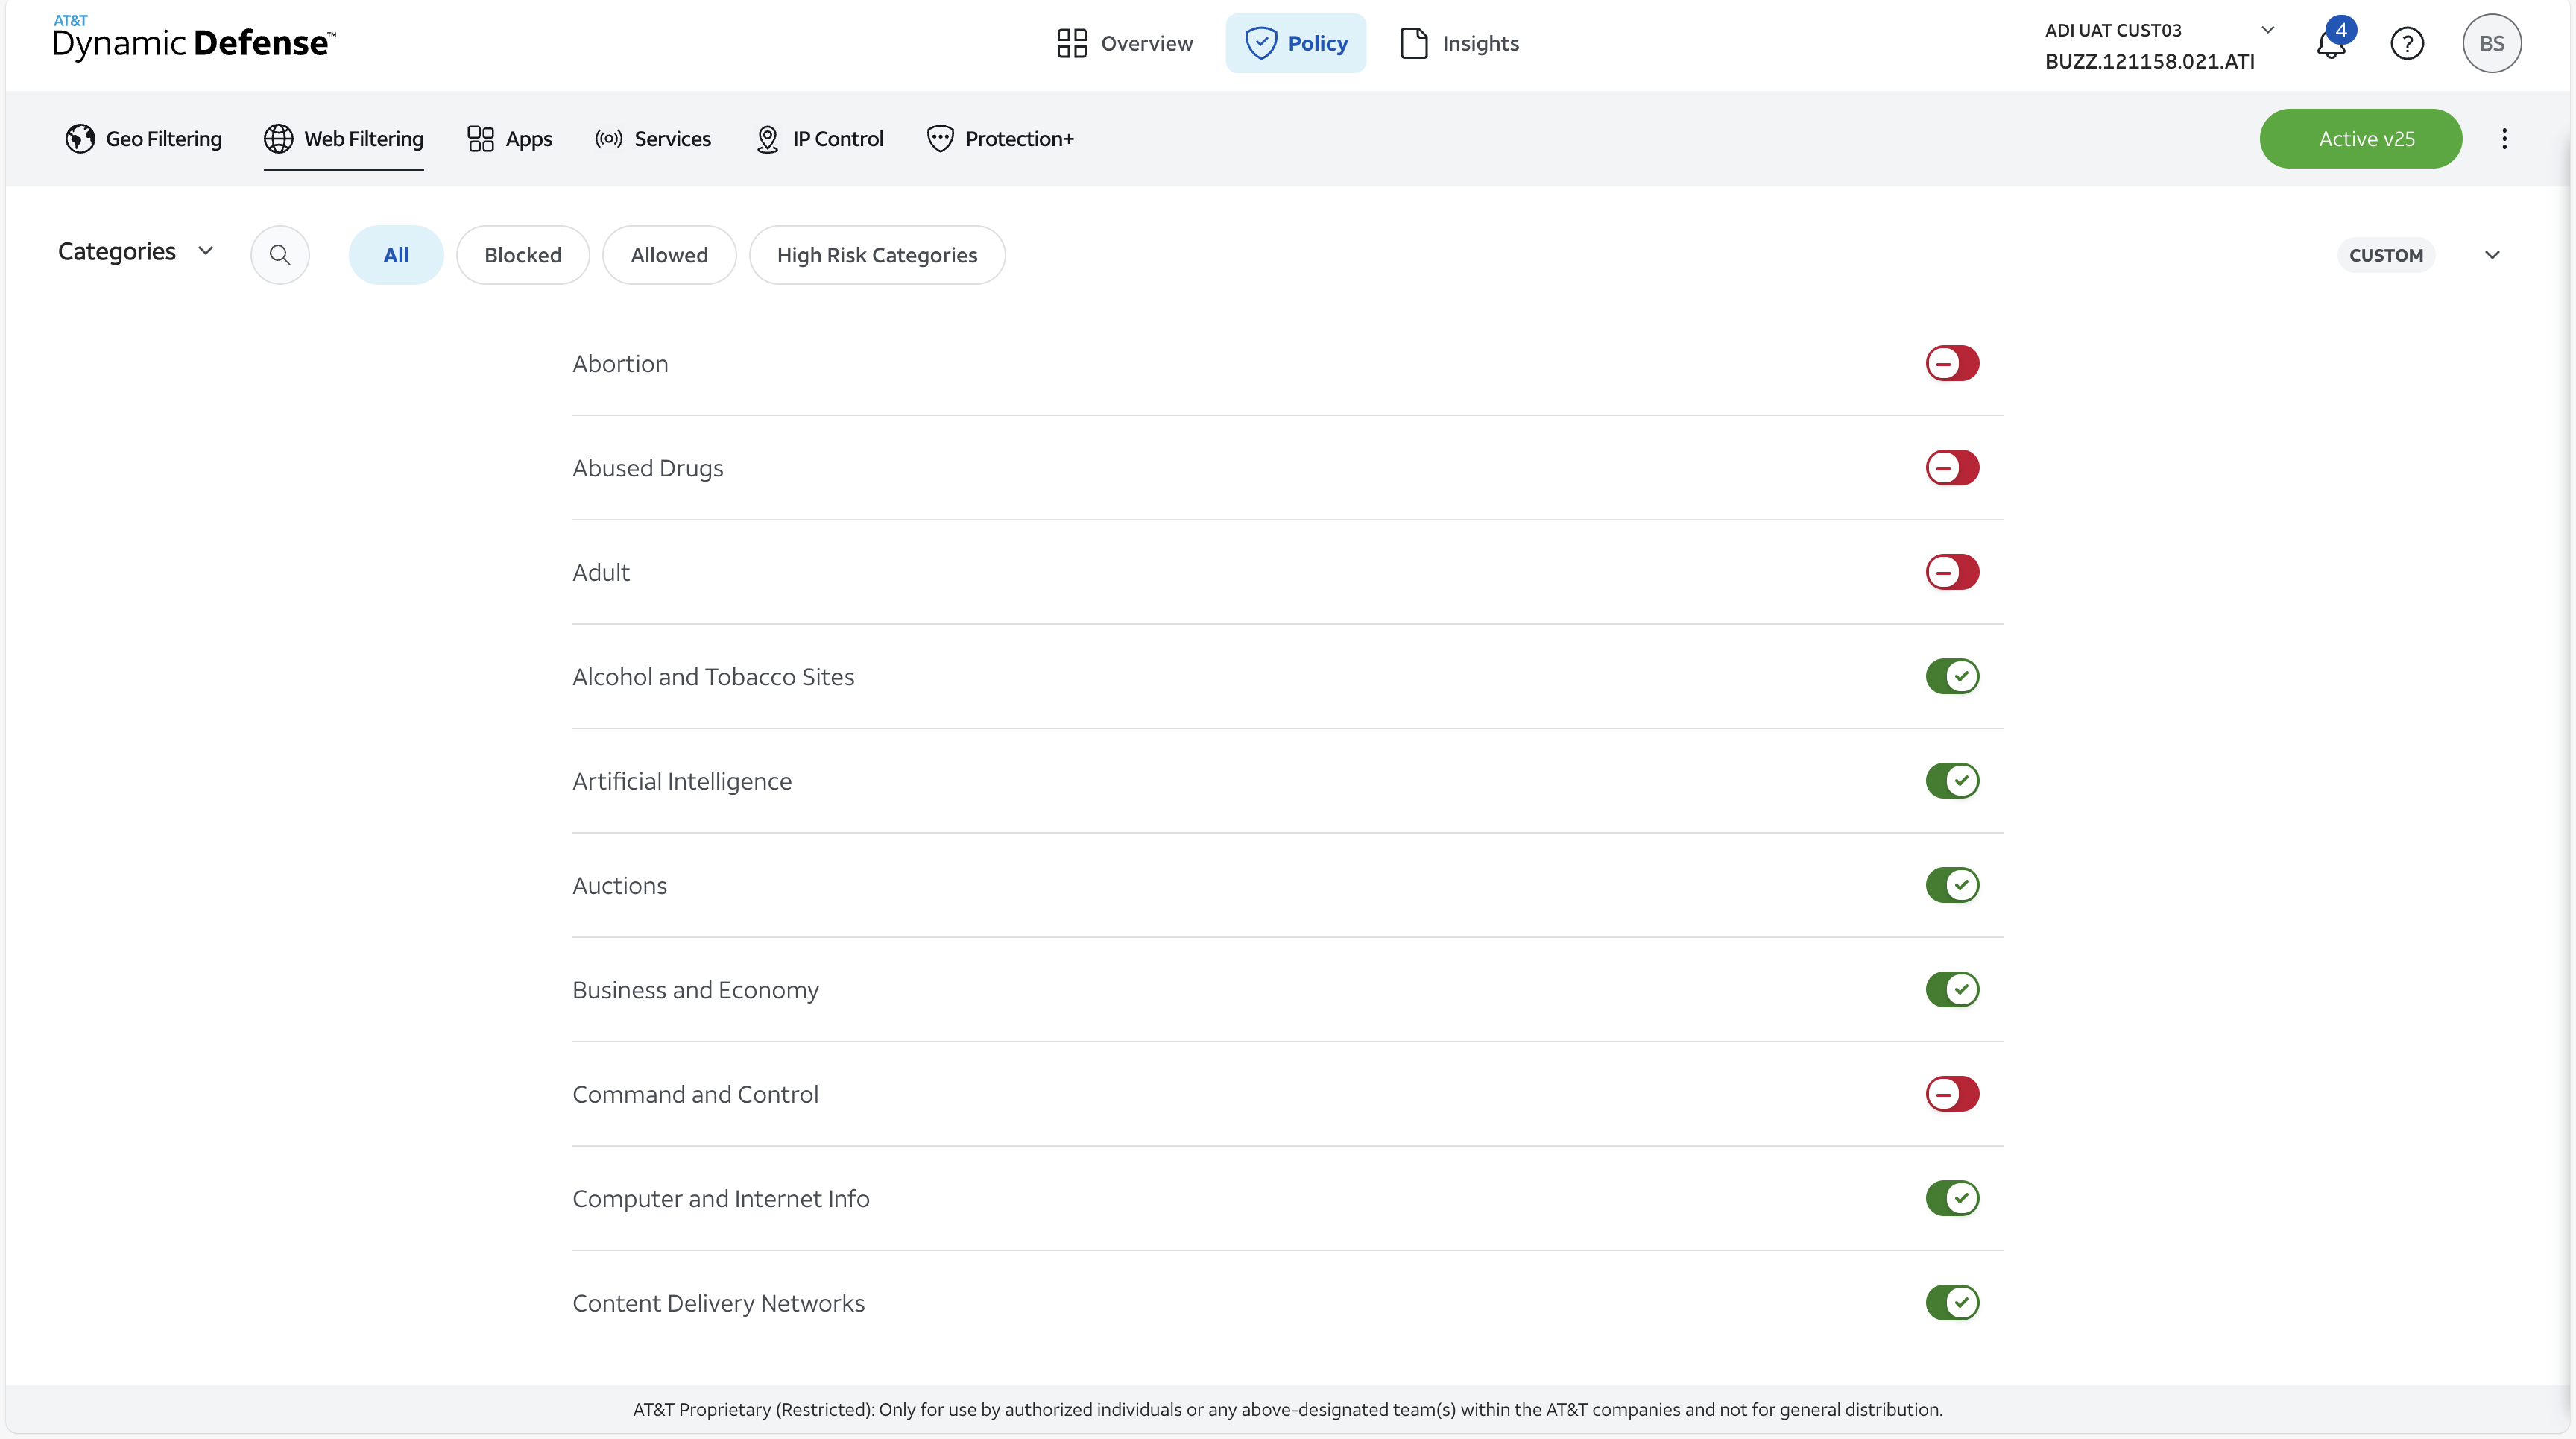
Task: Disable Alcohol and Tobacco Sites toggle
Action: coord(1952,676)
